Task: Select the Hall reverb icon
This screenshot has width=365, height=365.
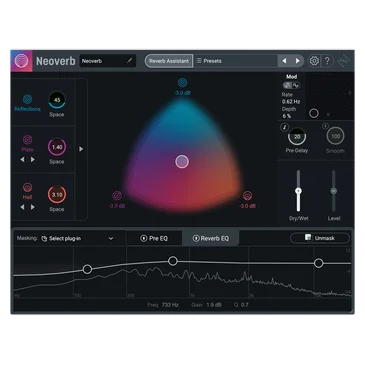Action: click(x=27, y=187)
